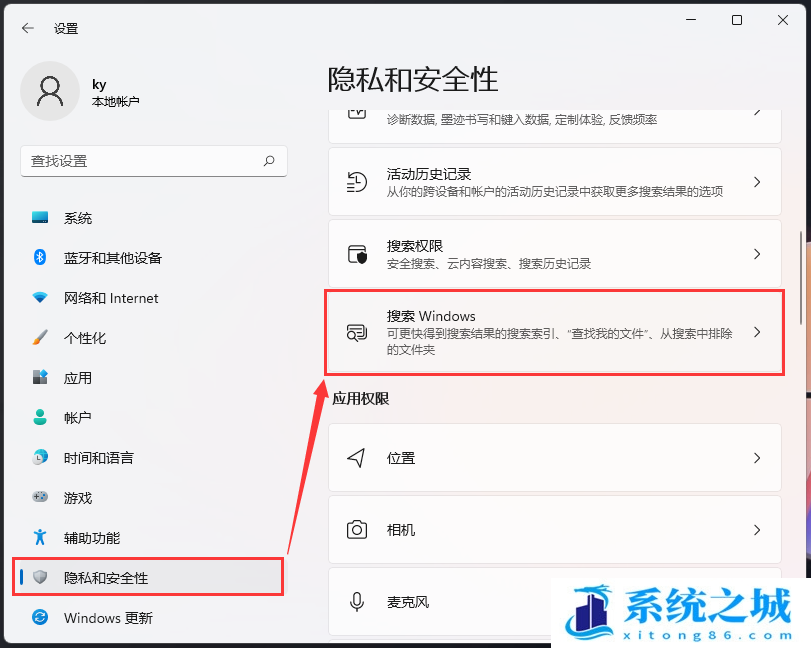Click the 系统 monitor icon
811x648 pixels.
coord(40,217)
